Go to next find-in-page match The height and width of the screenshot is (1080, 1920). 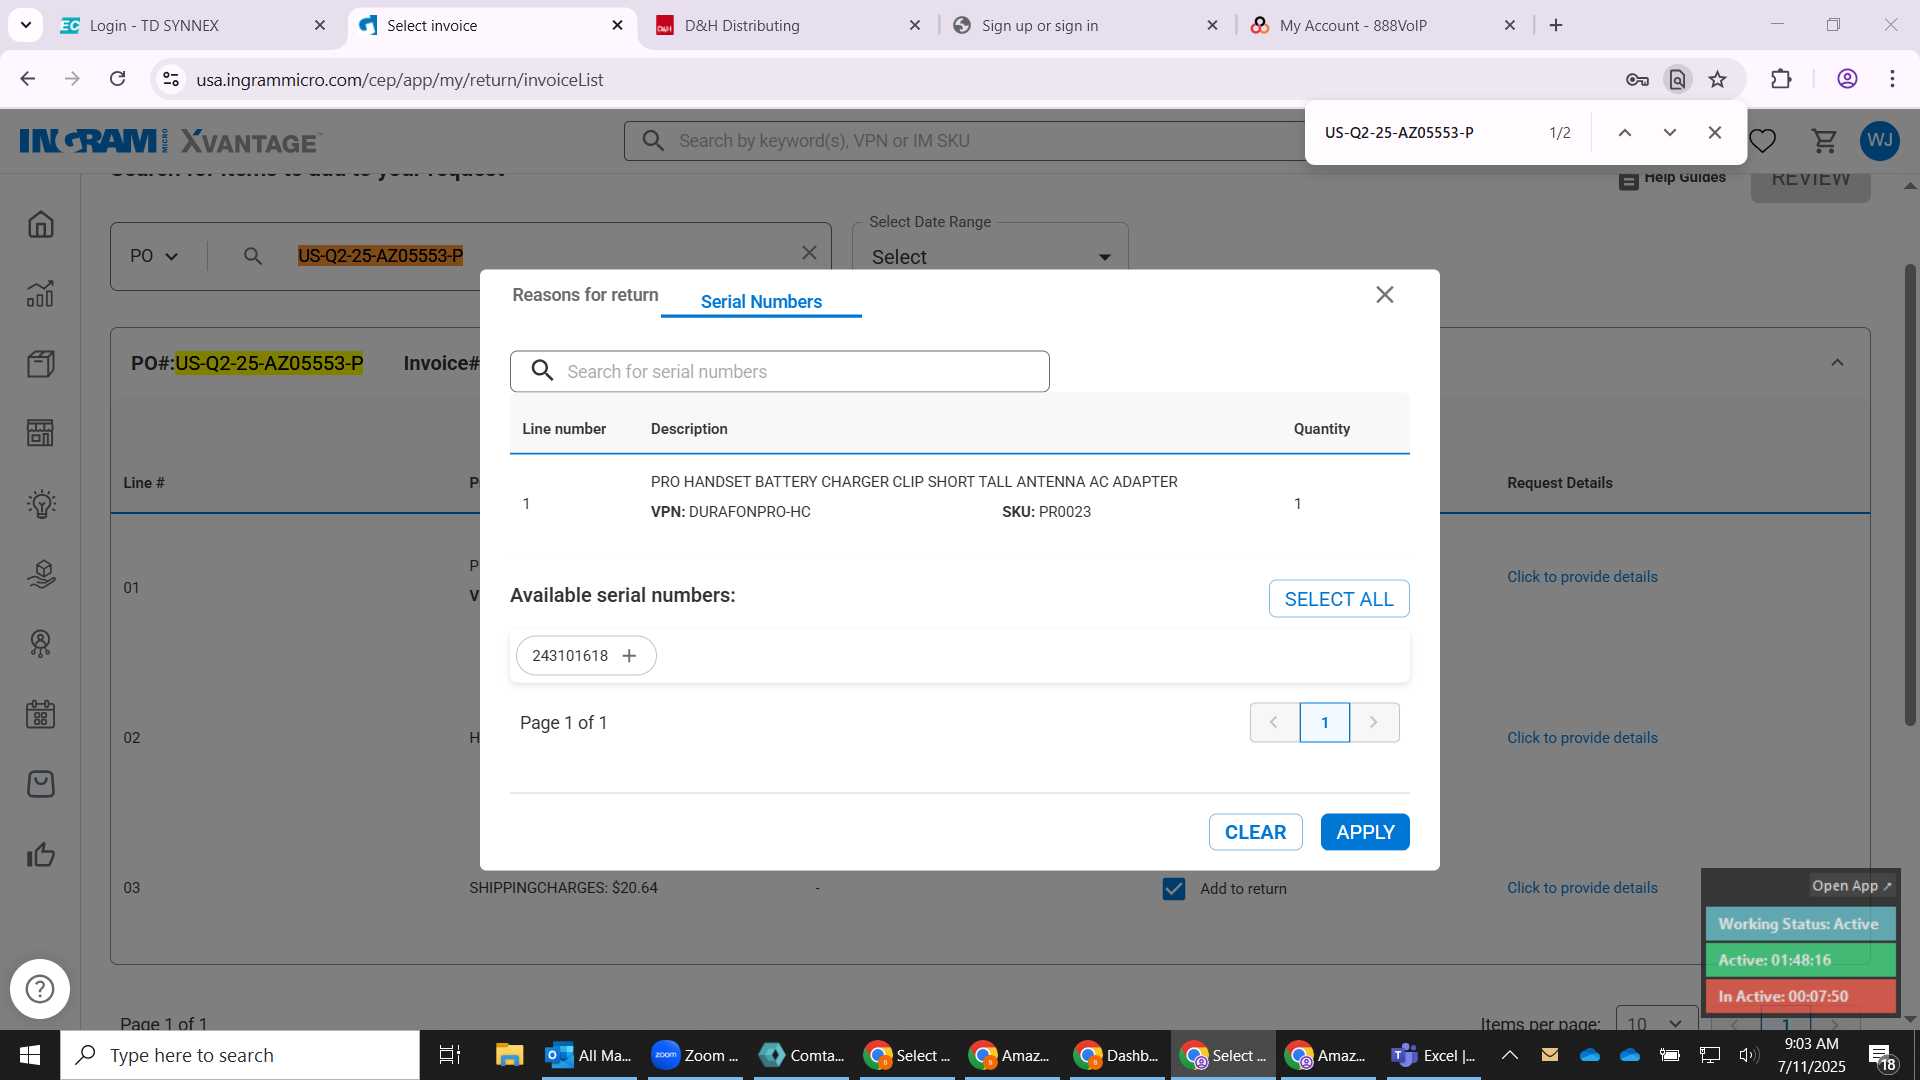click(x=1670, y=133)
